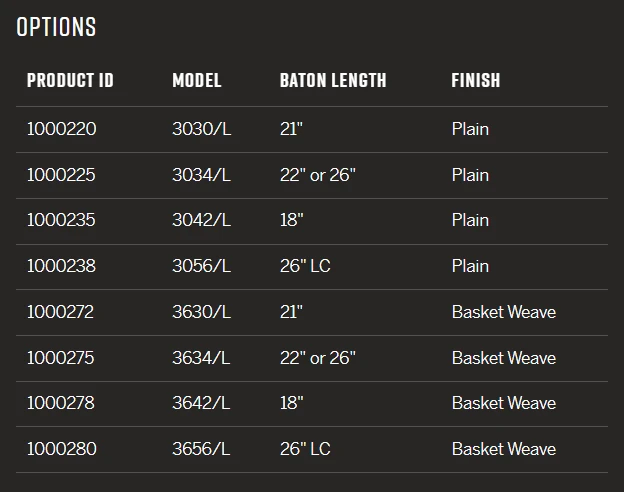Click Basket Weave finish in the 1000275 row
The width and height of the screenshot is (624, 492).
tap(503, 358)
